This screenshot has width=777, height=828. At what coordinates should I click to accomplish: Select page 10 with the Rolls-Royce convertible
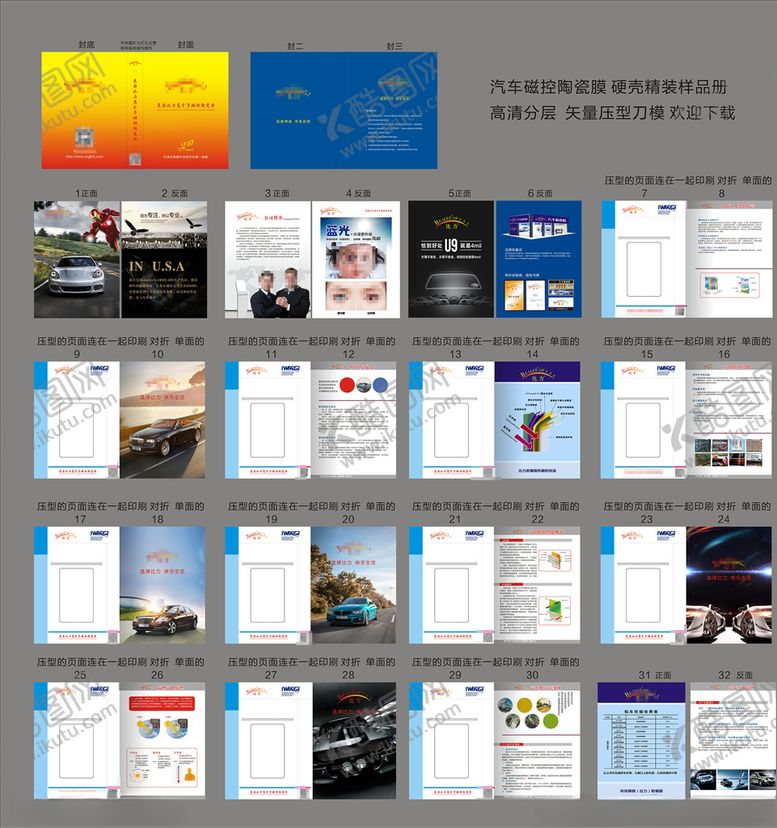[163, 420]
